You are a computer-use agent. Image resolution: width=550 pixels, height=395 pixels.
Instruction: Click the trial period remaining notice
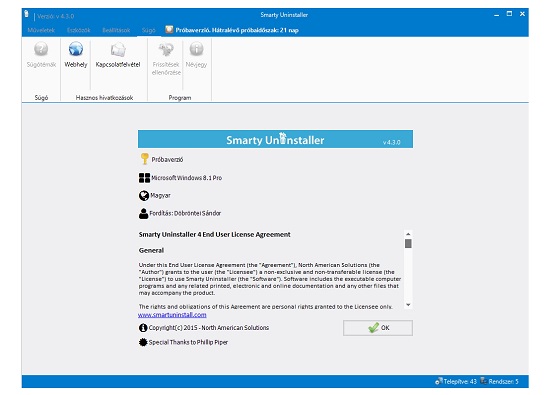coord(237,30)
